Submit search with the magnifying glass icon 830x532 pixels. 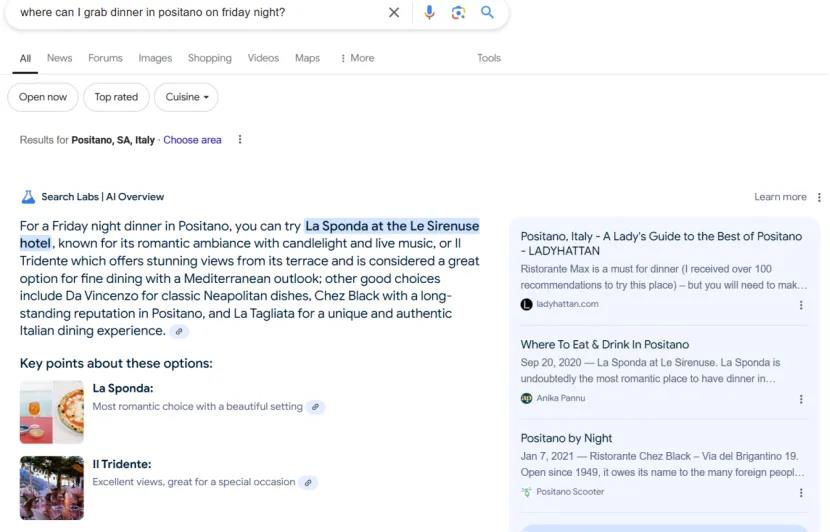(487, 12)
